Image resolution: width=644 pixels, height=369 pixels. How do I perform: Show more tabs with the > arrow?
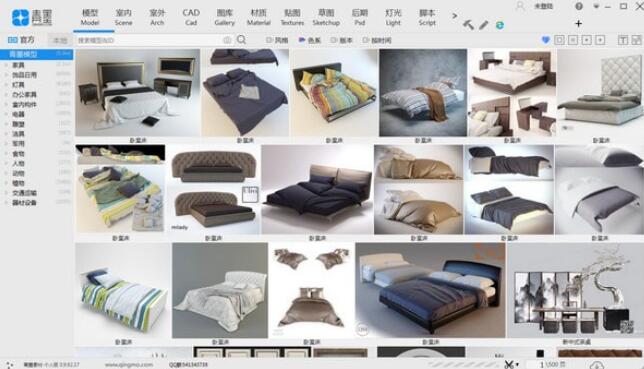tap(454, 16)
